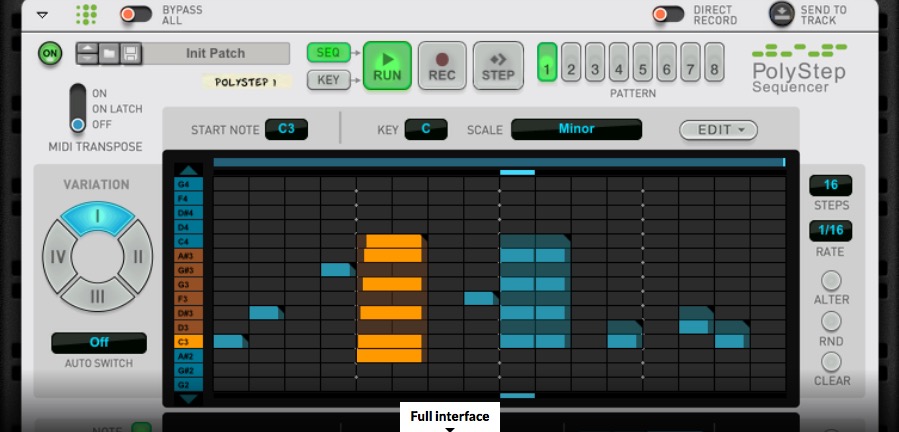This screenshot has height=432, width=899.
Task: Click the A#2 note row label
Action: [x=189, y=356]
